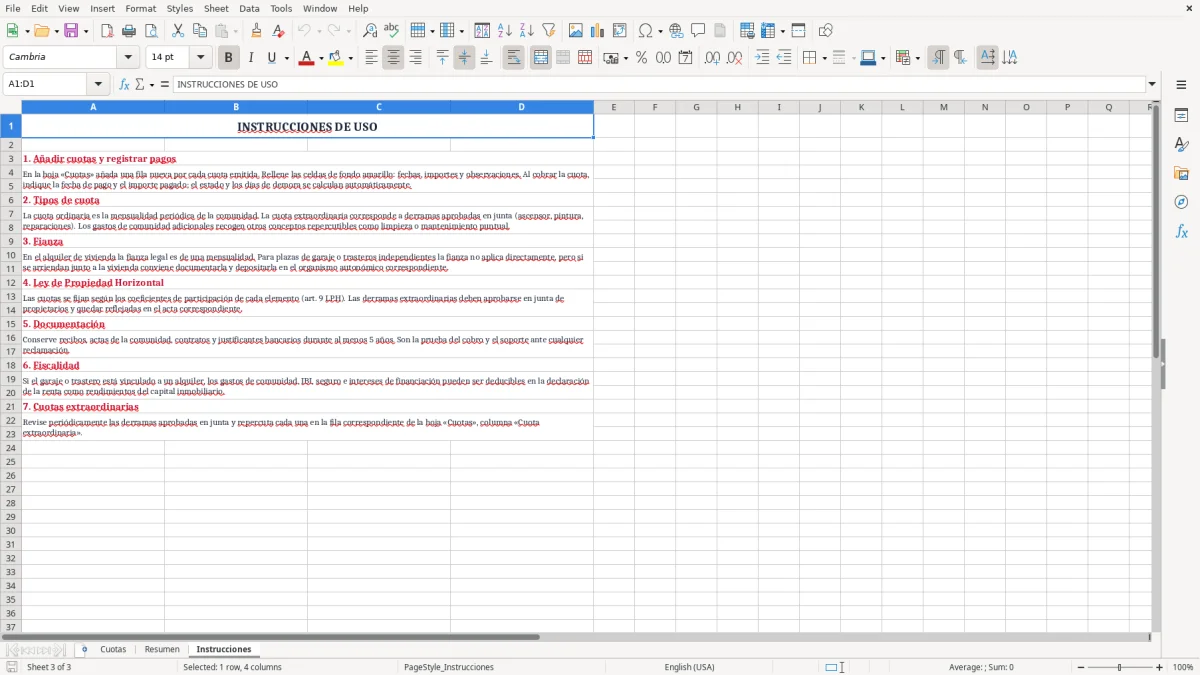This screenshot has width=1200, height=675.
Task: Format as date
Action: coord(685,58)
